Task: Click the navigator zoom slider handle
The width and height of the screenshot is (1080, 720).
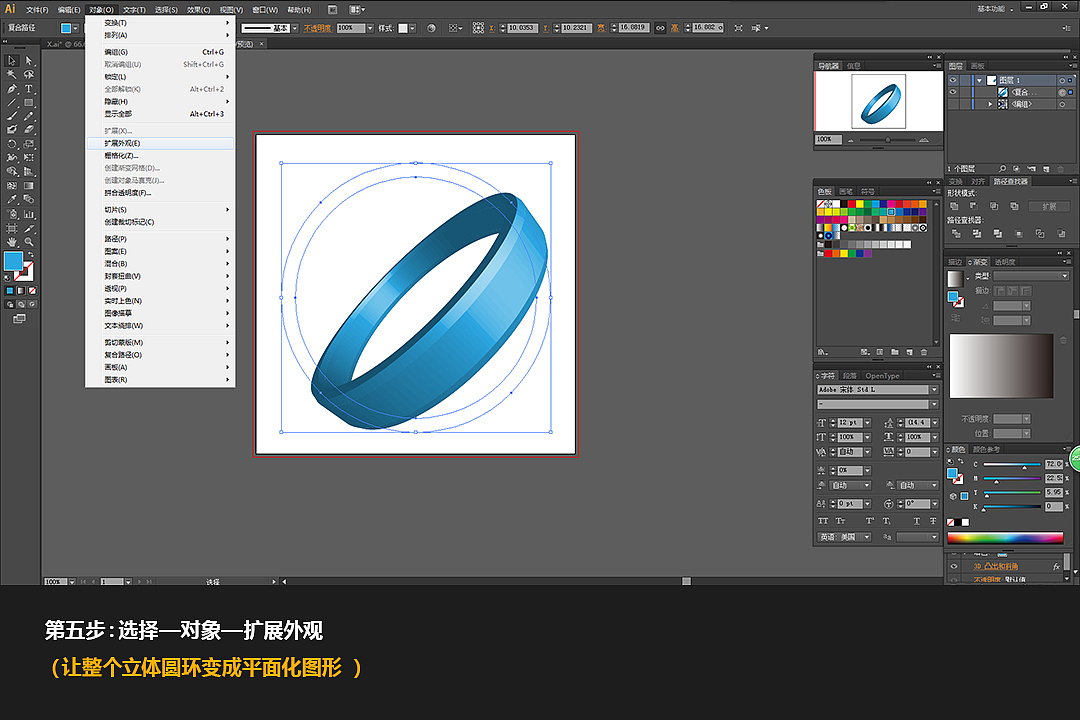Action: click(888, 140)
